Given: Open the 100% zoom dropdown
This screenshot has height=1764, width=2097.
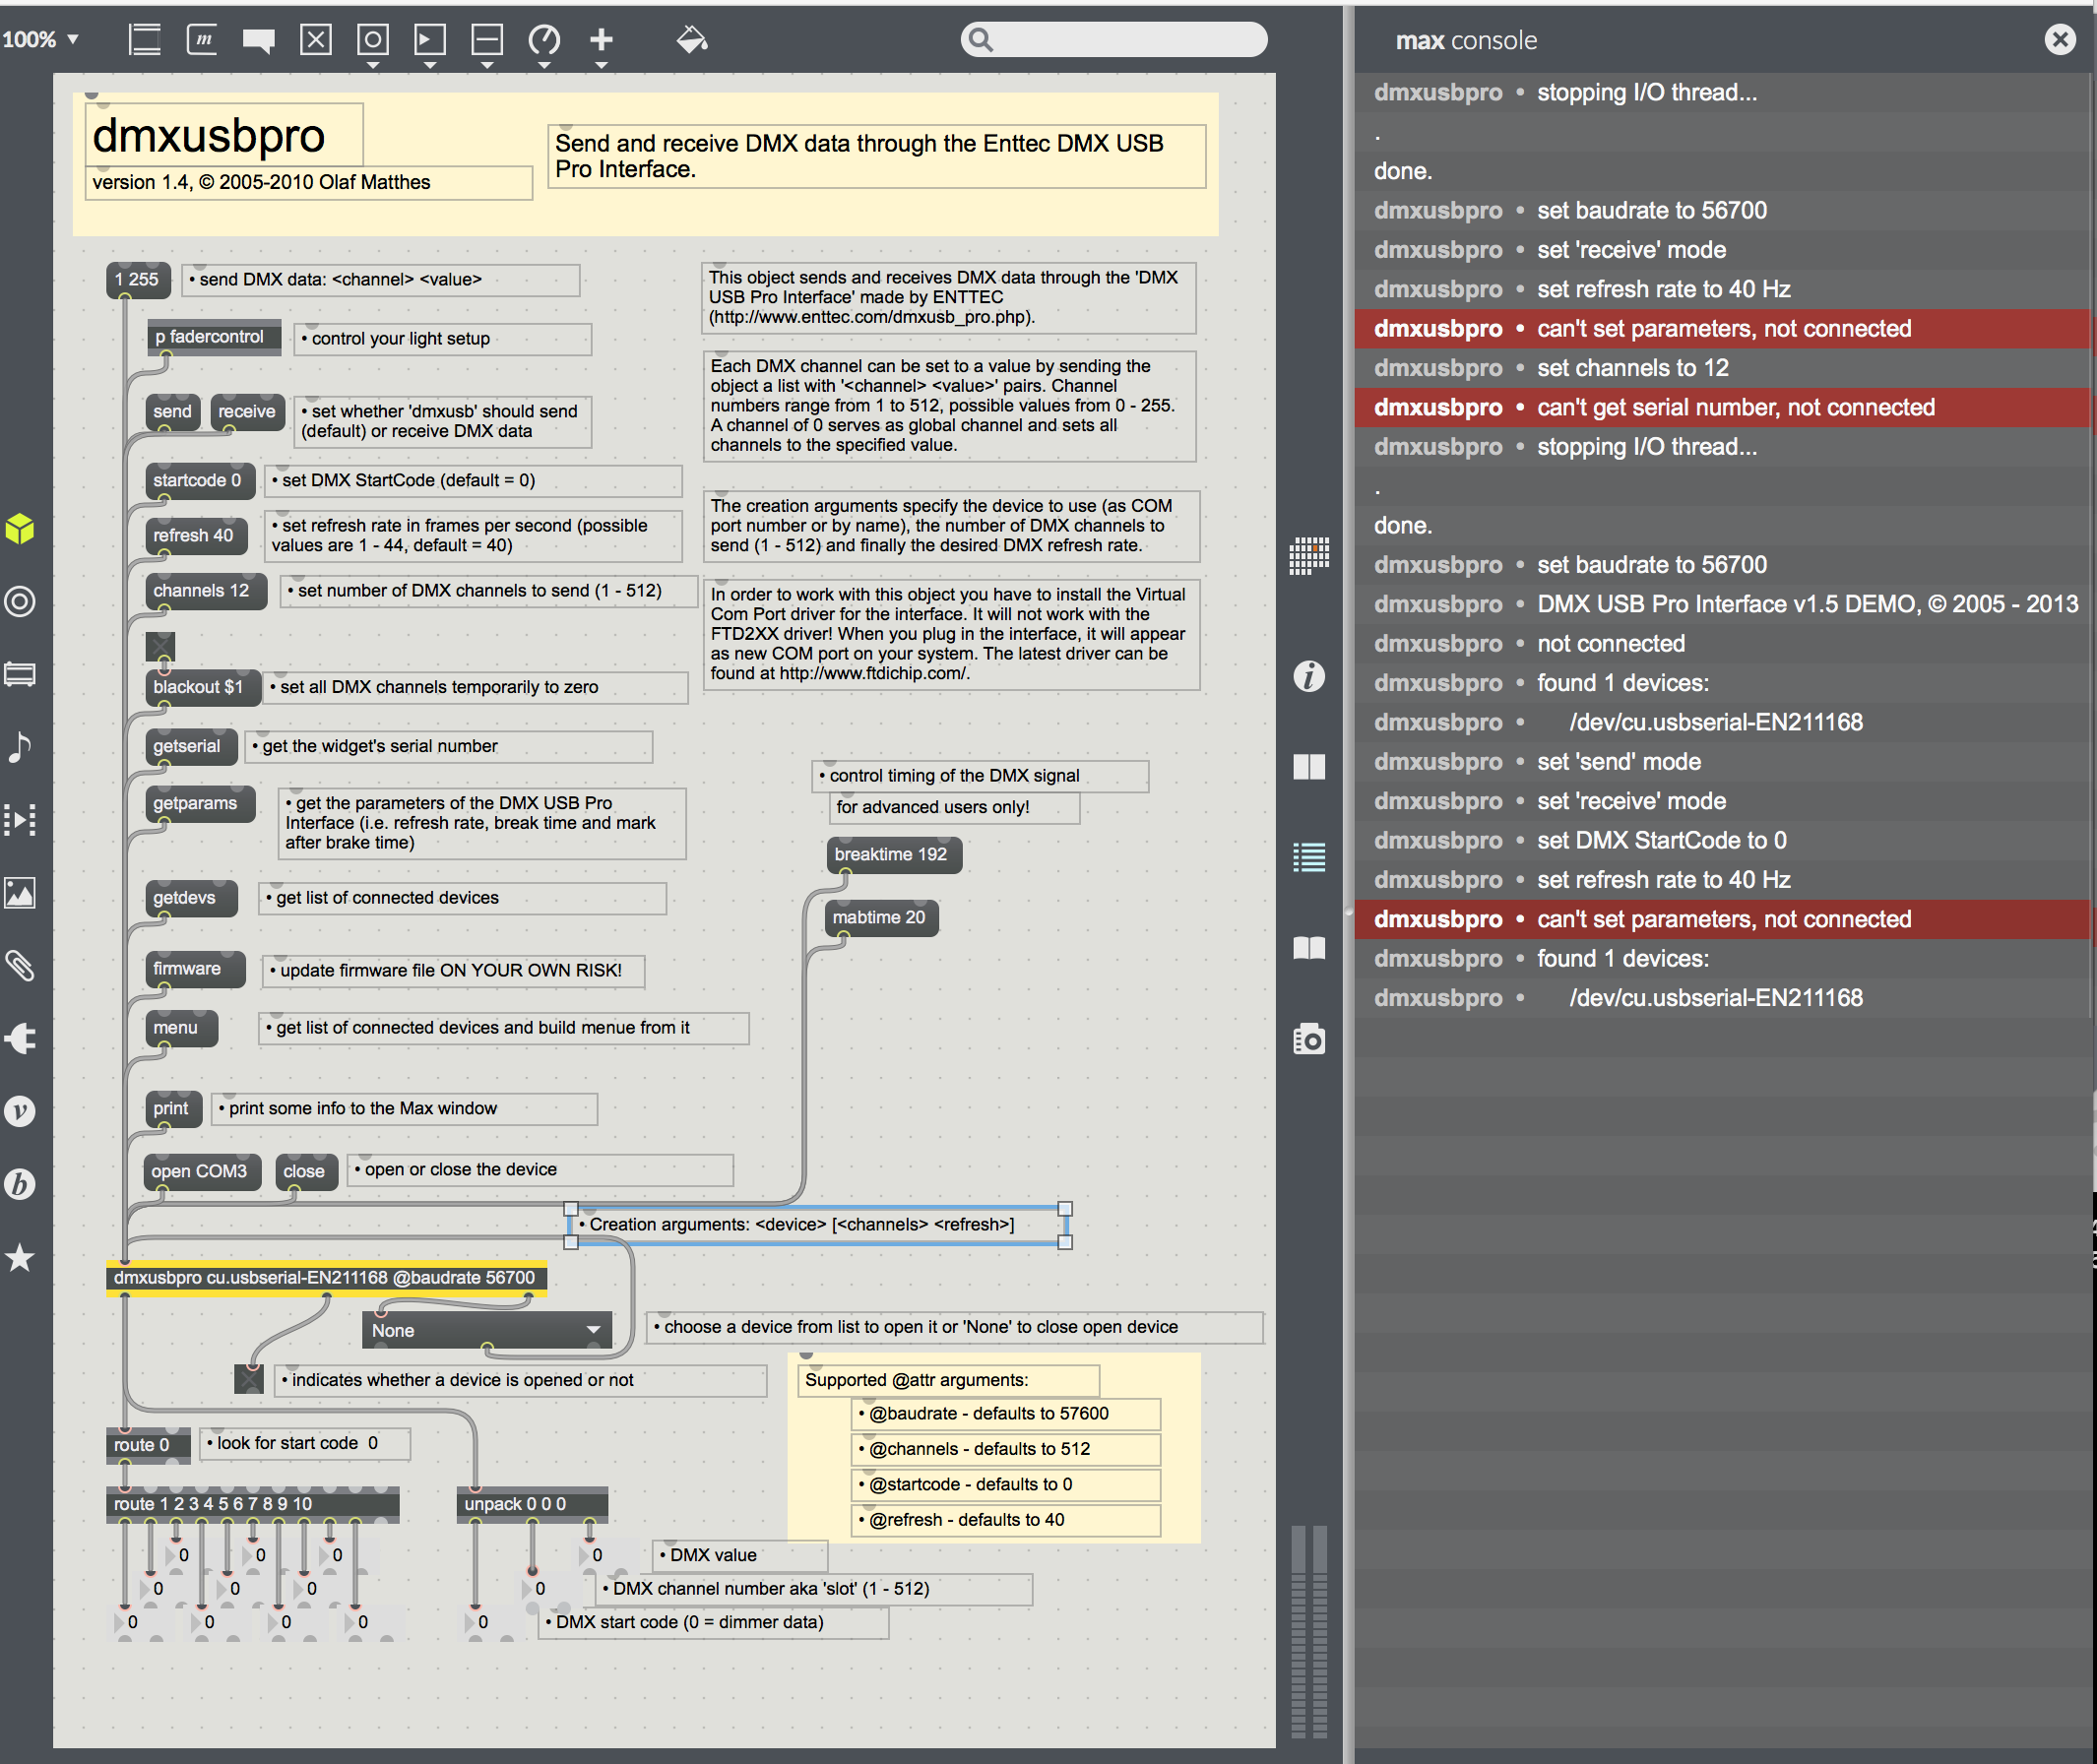Looking at the screenshot, I should (x=40, y=40).
